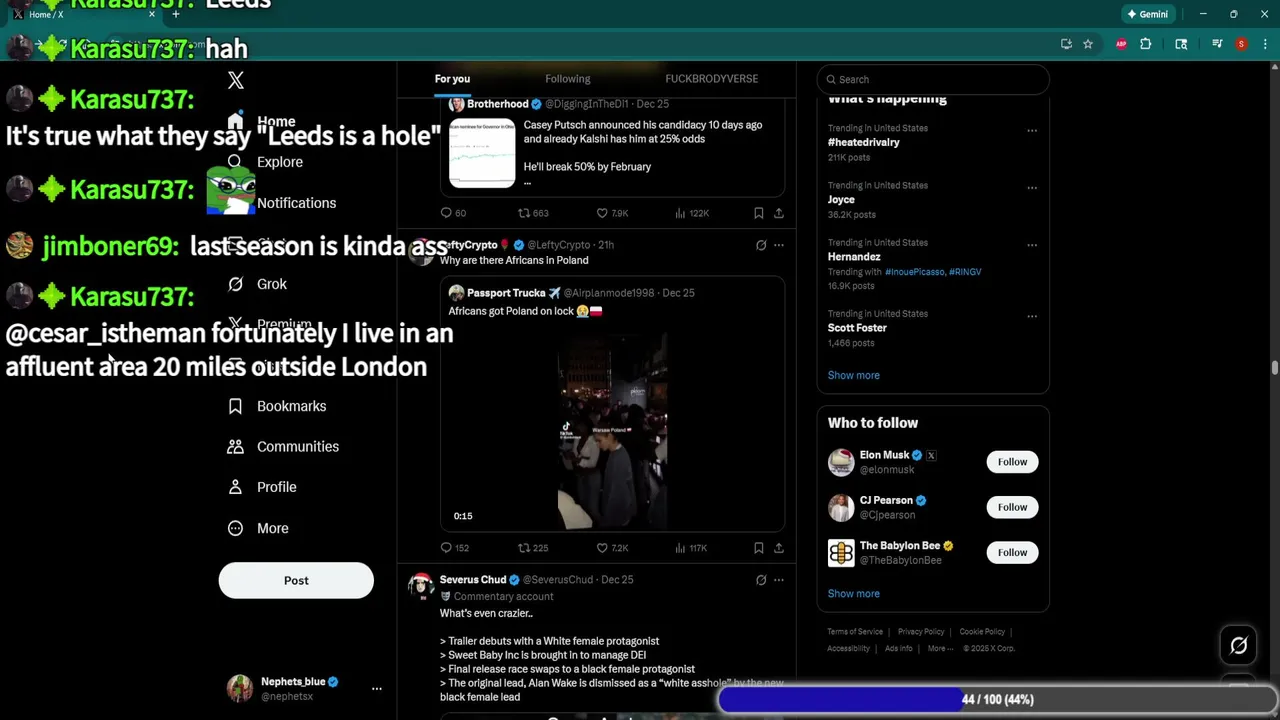
Task: Show more Who to follow suggestions
Action: [x=854, y=594]
